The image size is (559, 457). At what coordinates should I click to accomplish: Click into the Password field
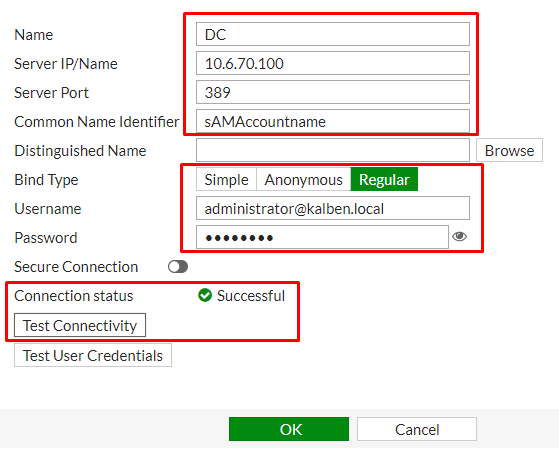point(322,237)
